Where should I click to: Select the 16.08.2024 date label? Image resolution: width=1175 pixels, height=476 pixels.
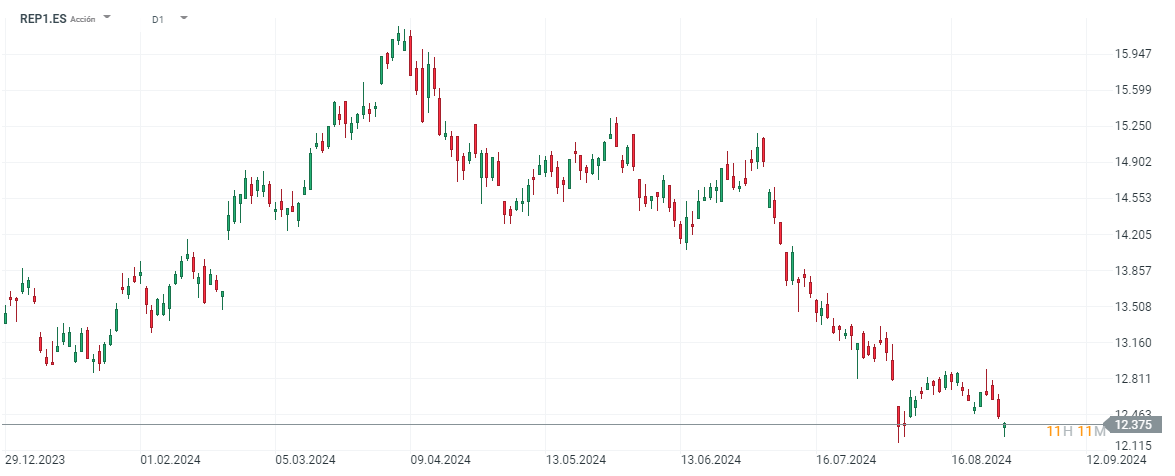(981, 460)
